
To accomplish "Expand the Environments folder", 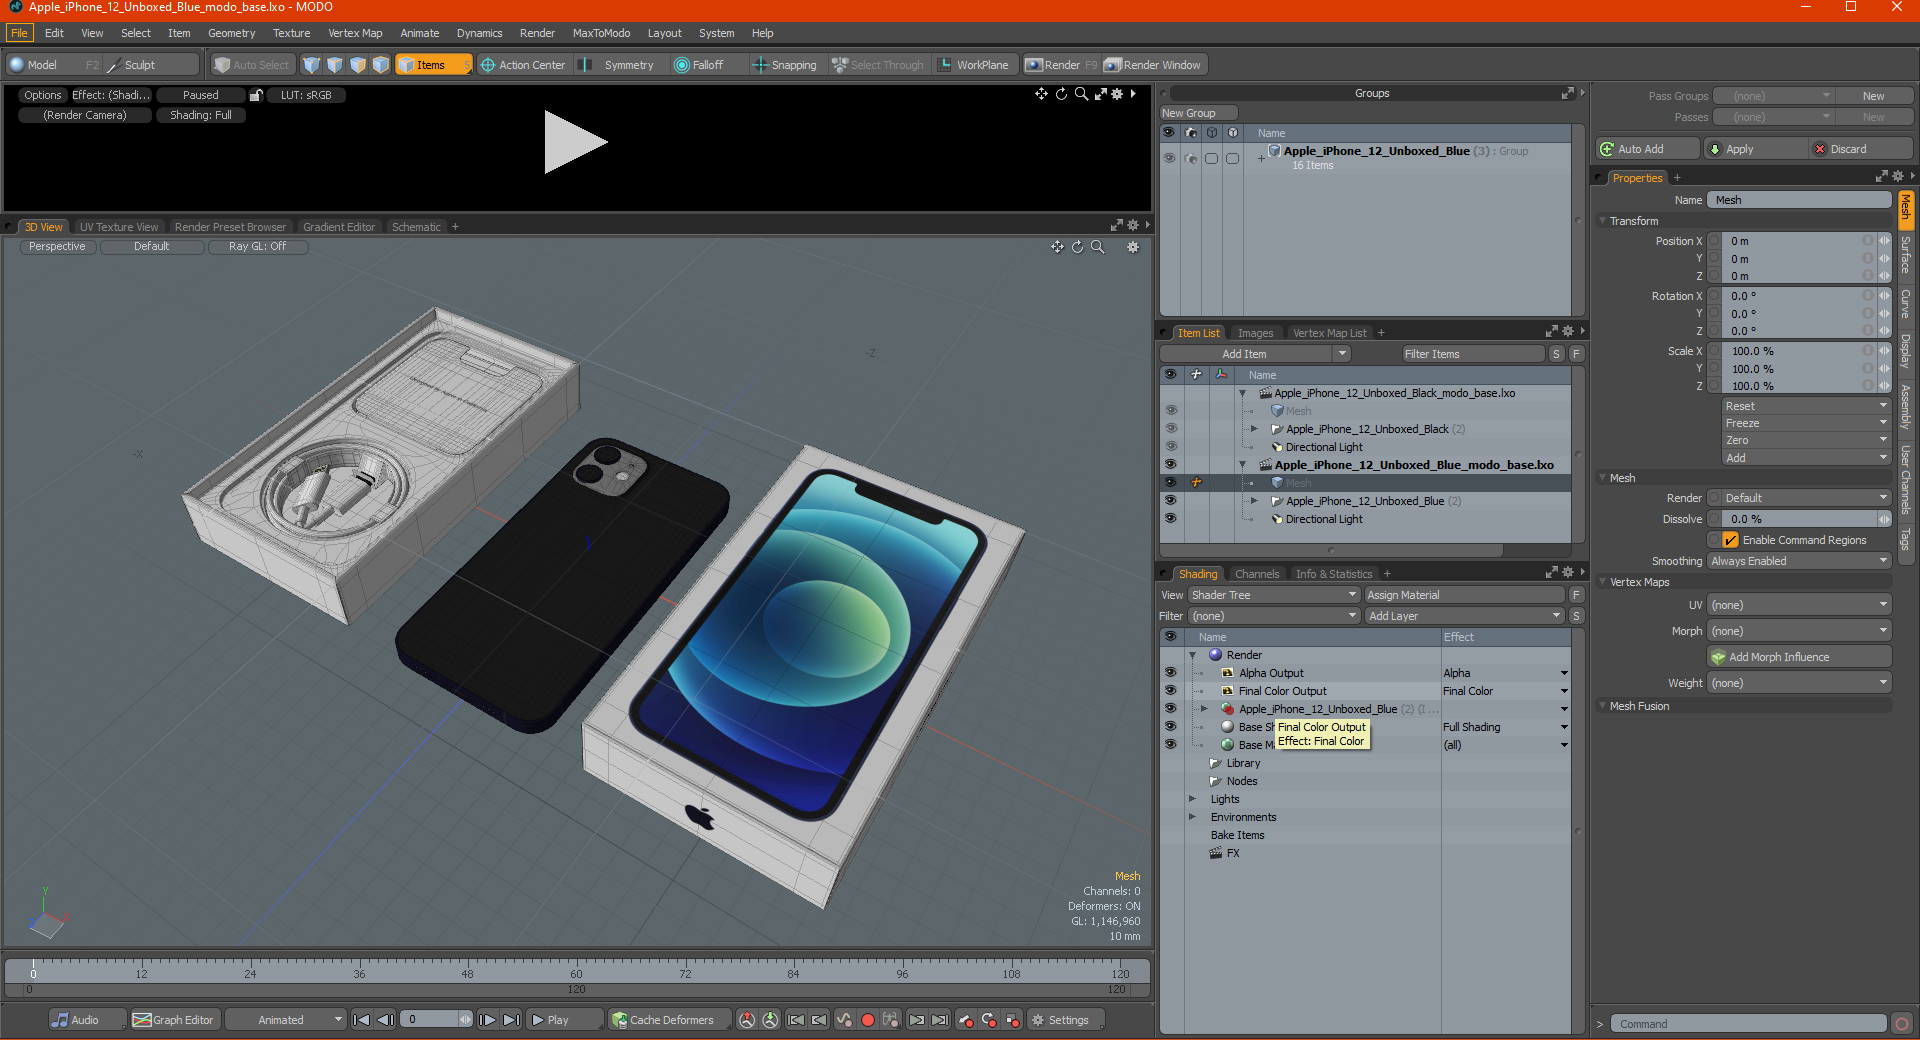I will pyautogui.click(x=1193, y=817).
